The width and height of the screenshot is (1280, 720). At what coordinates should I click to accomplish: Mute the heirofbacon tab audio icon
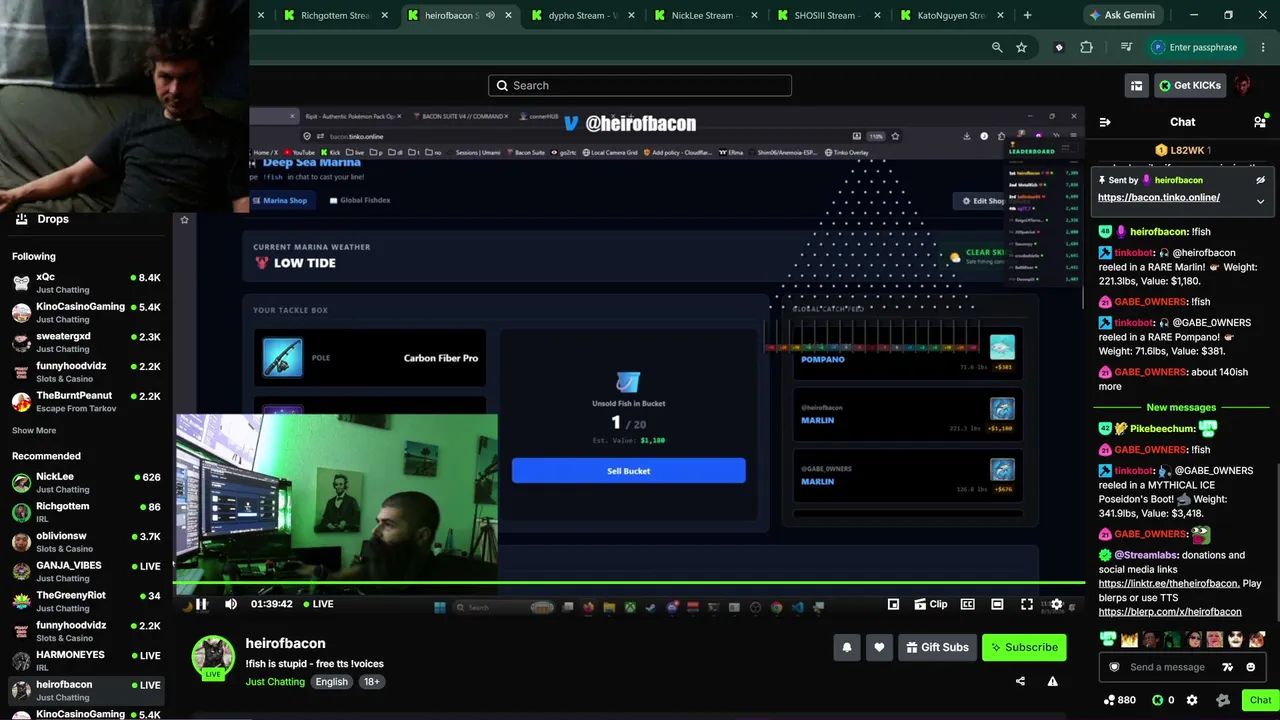pos(490,15)
